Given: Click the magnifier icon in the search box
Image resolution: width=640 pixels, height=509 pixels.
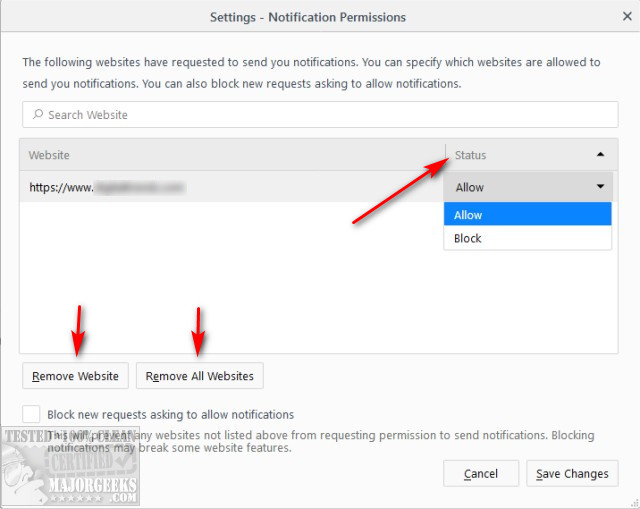Looking at the screenshot, I should click(x=37, y=115).
